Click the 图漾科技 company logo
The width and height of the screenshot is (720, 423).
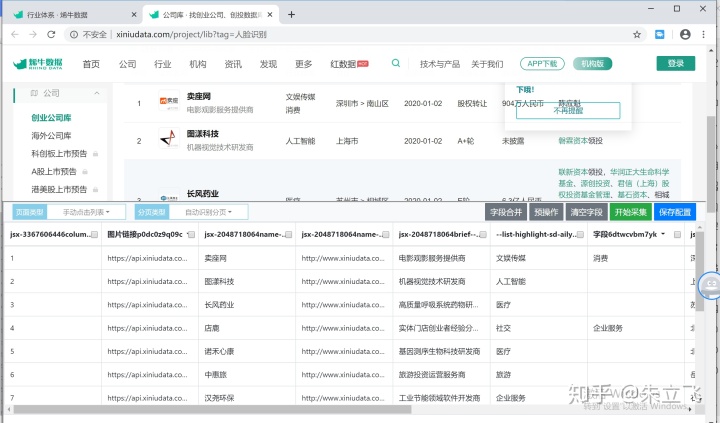[x=169, y=138]
